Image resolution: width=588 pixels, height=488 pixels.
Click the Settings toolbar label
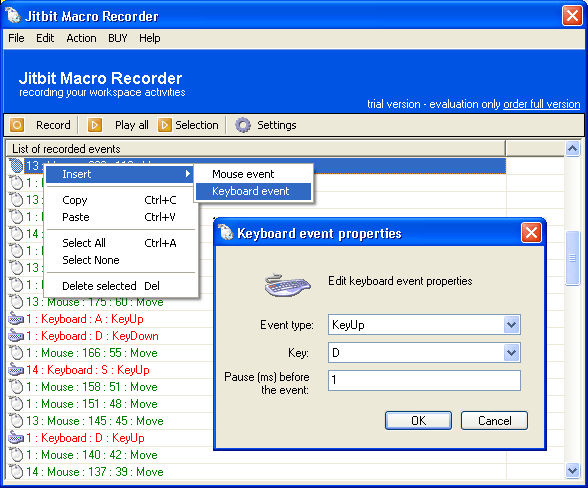pos(277,125)
